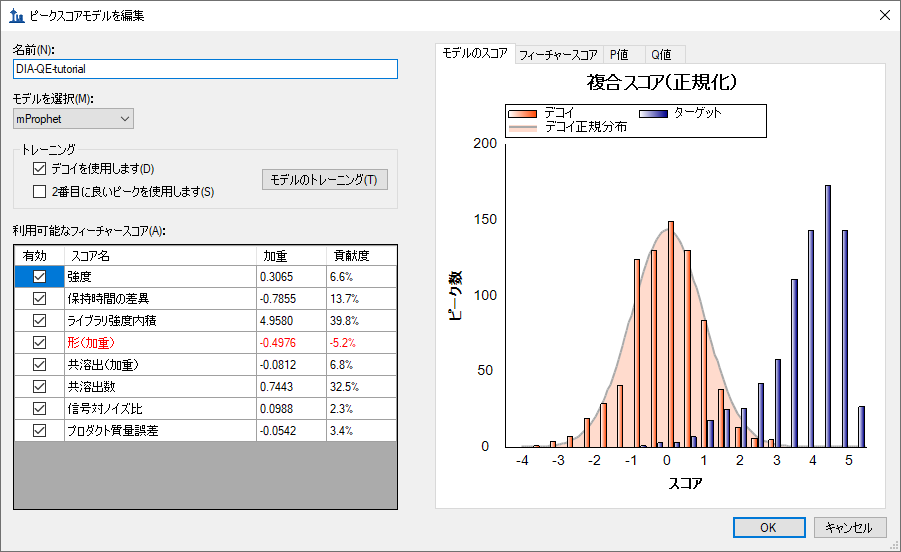This screenshot has width=901, height=552.
Task: Close the peak scoring model dialog
Action: (x=884, y=15)
